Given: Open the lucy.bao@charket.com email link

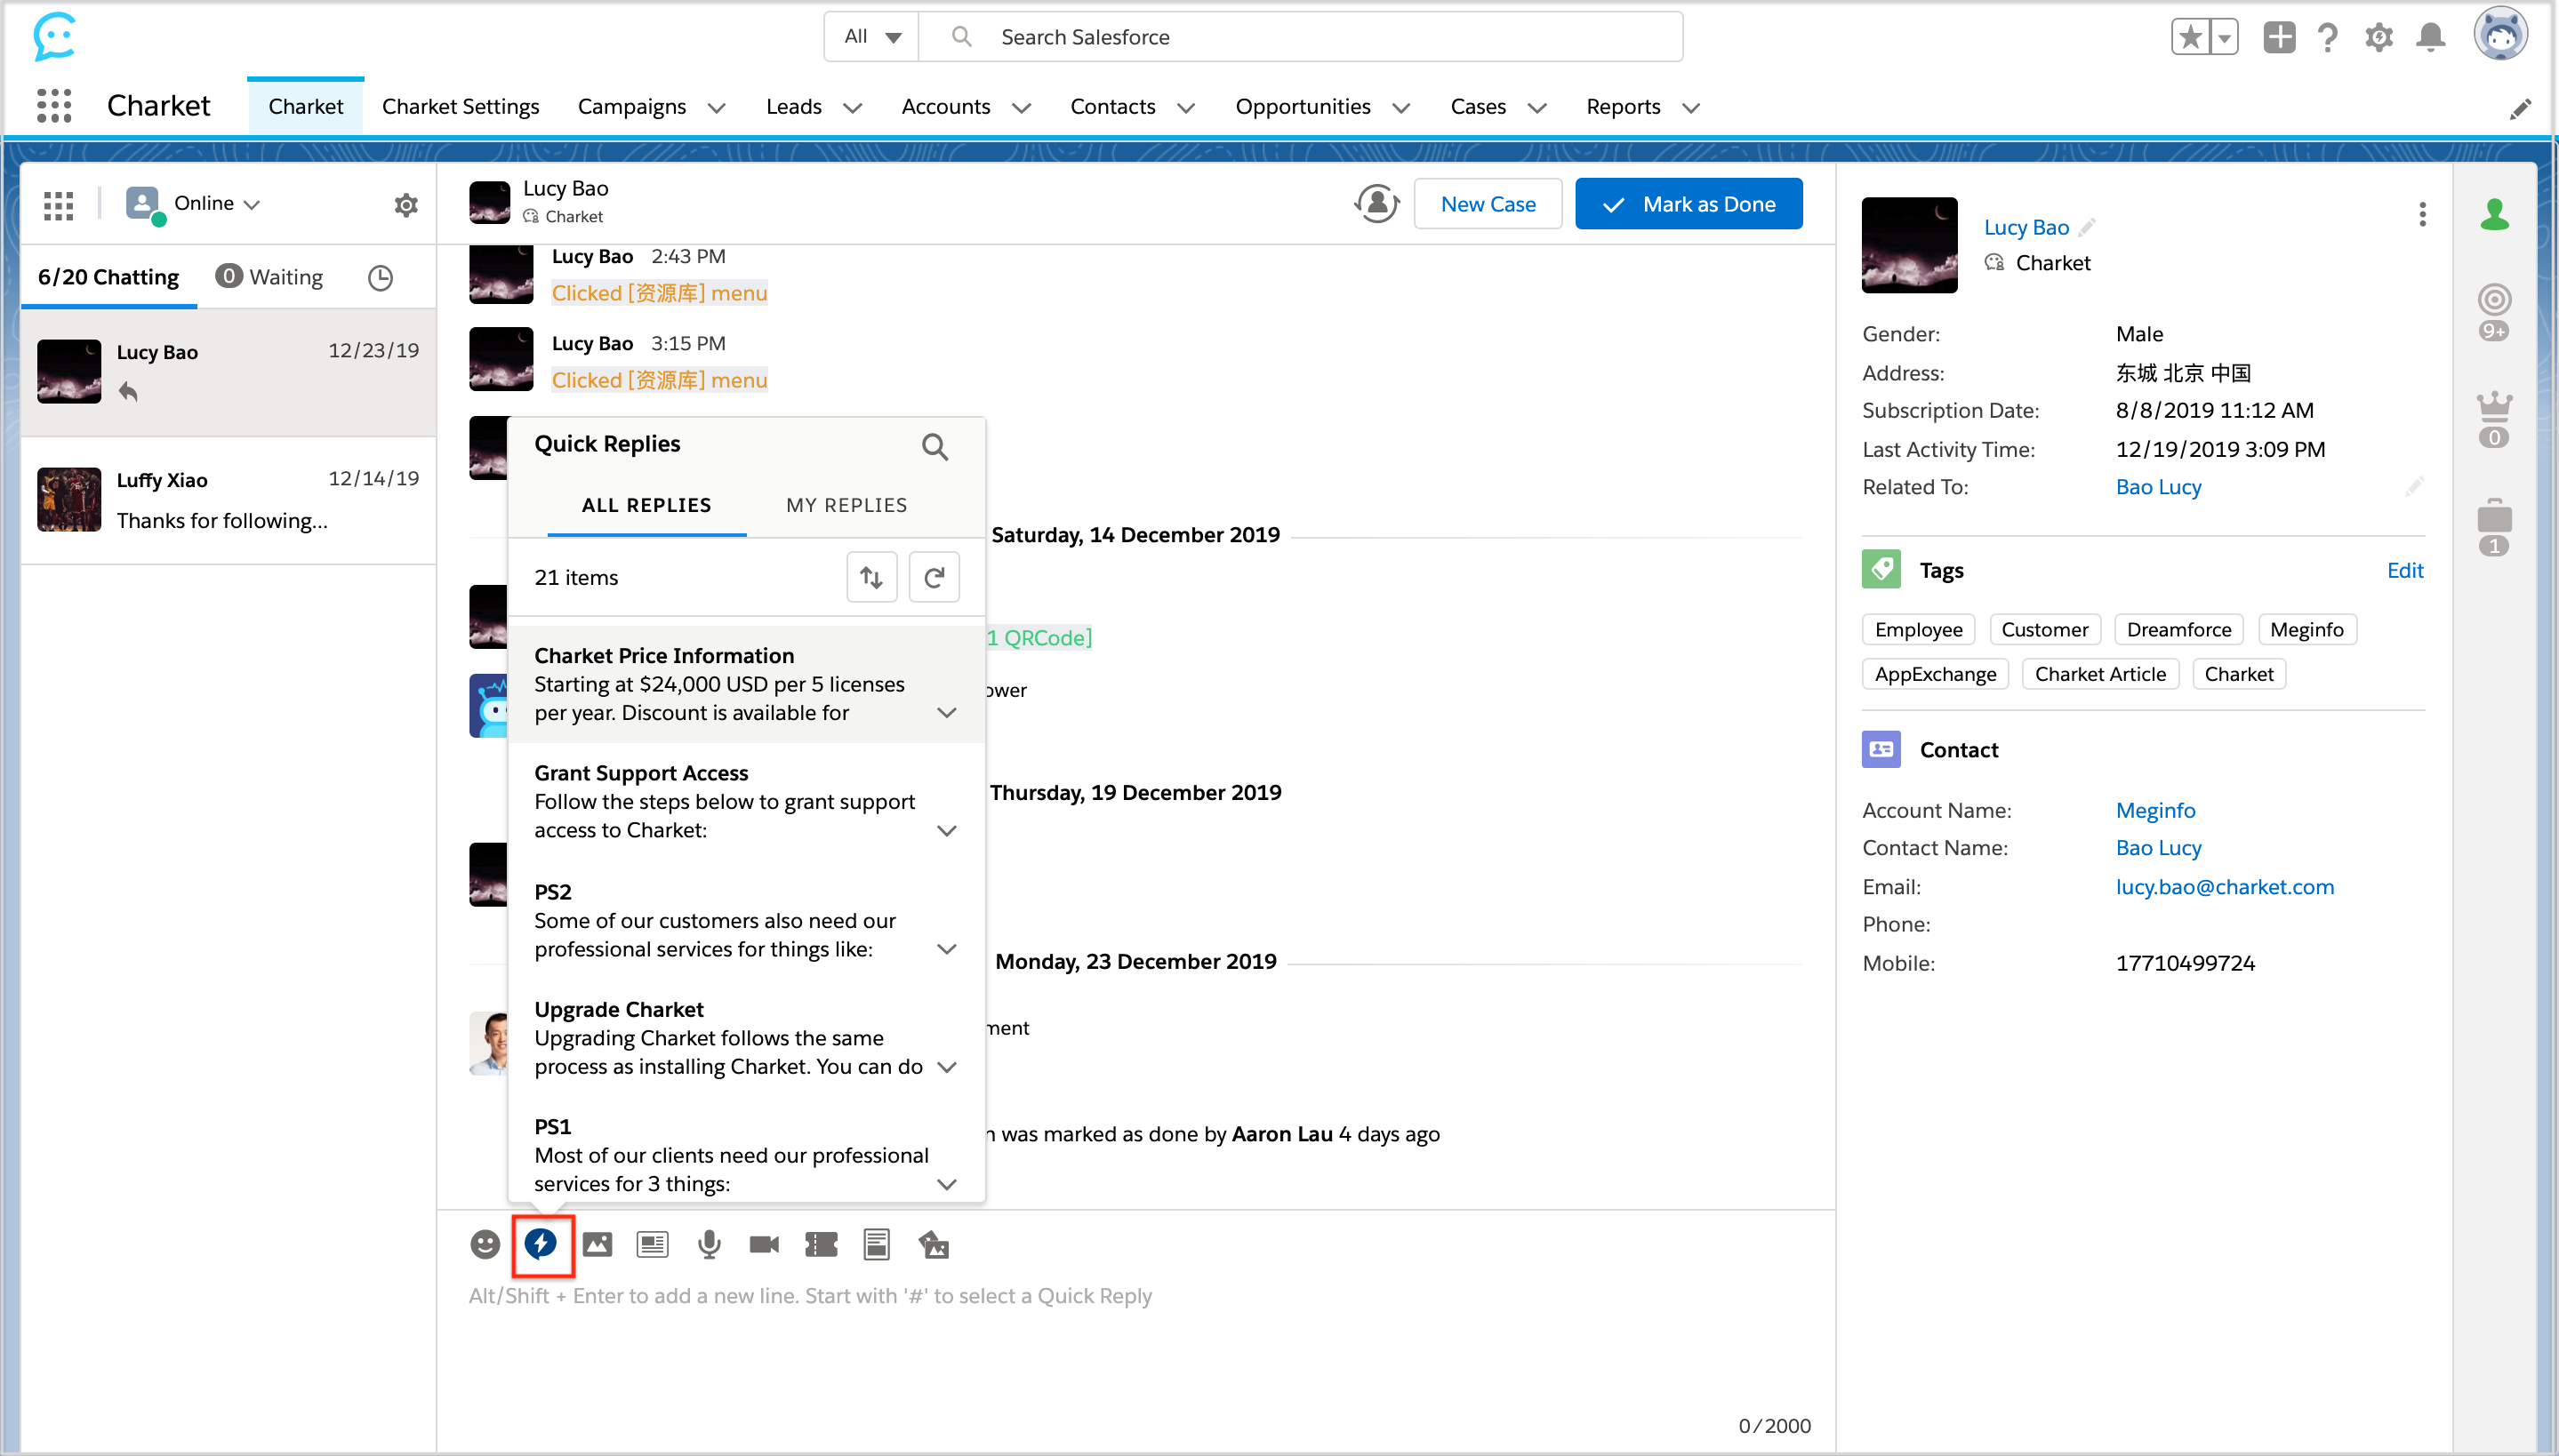Looking at the screenshot, I should pos(2224,886).
